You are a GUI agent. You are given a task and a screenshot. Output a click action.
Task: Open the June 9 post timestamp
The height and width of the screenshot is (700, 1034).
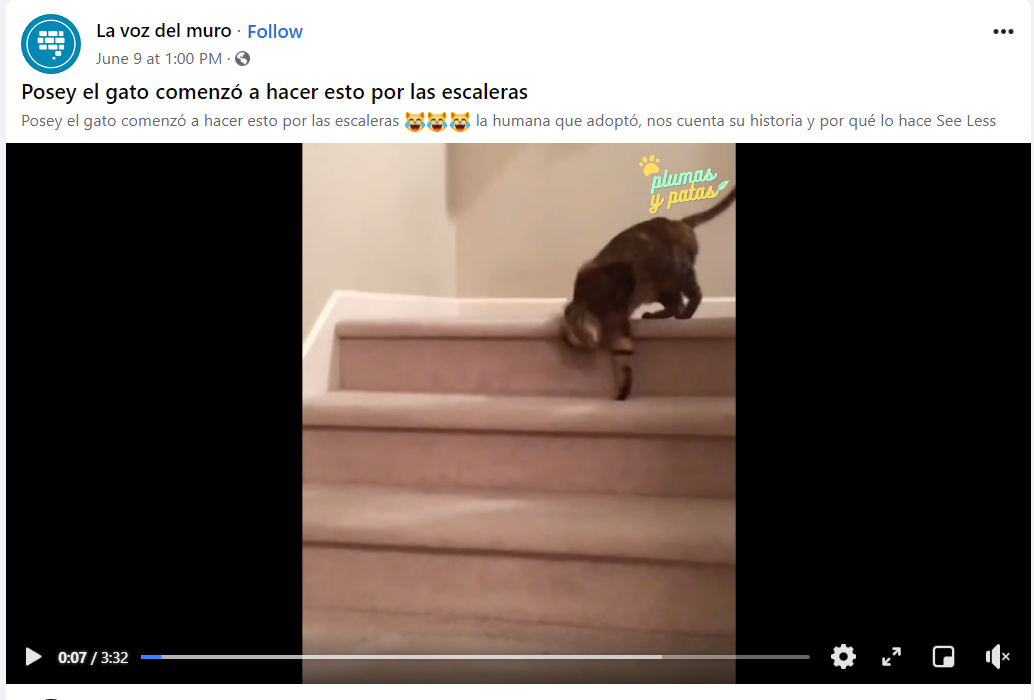coord(158,59)
